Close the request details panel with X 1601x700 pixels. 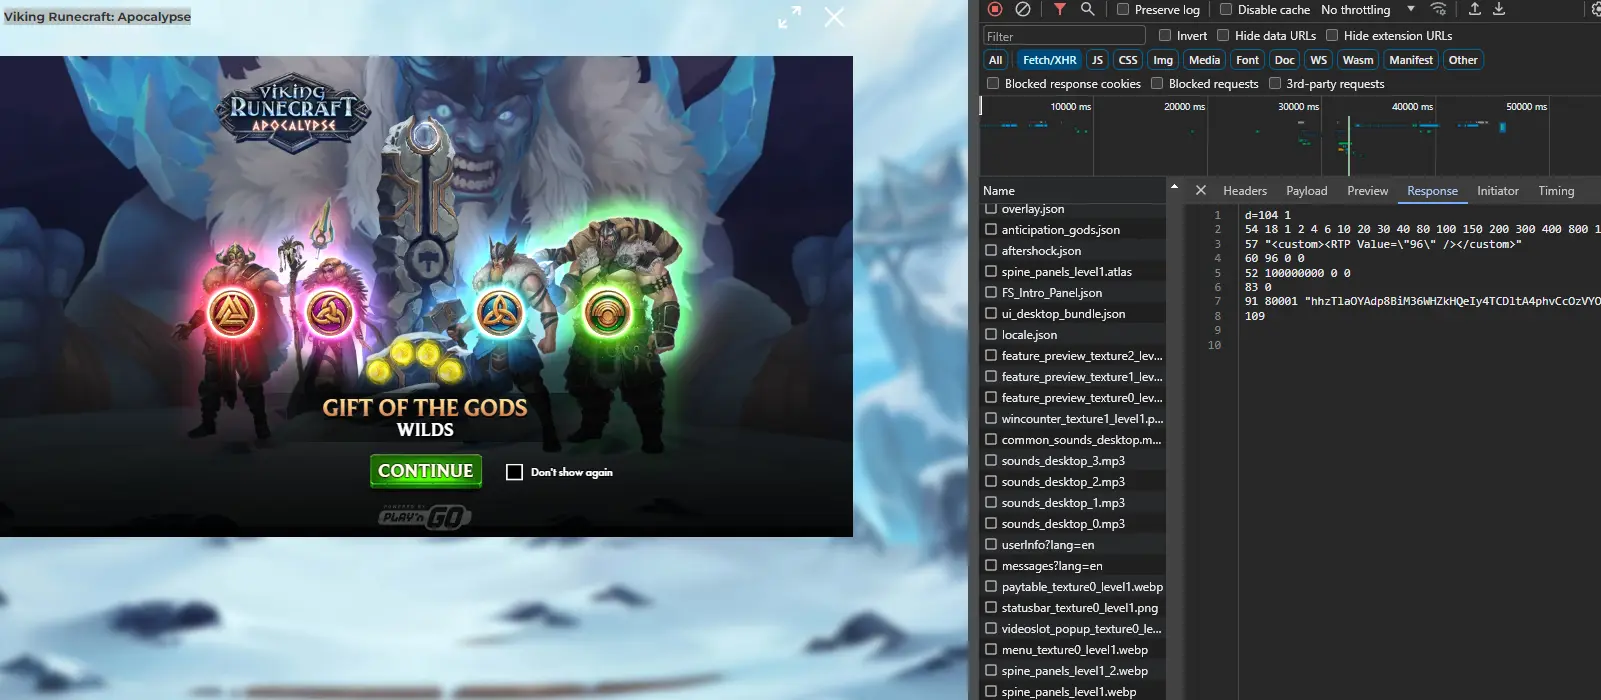tap(1201, 190)
